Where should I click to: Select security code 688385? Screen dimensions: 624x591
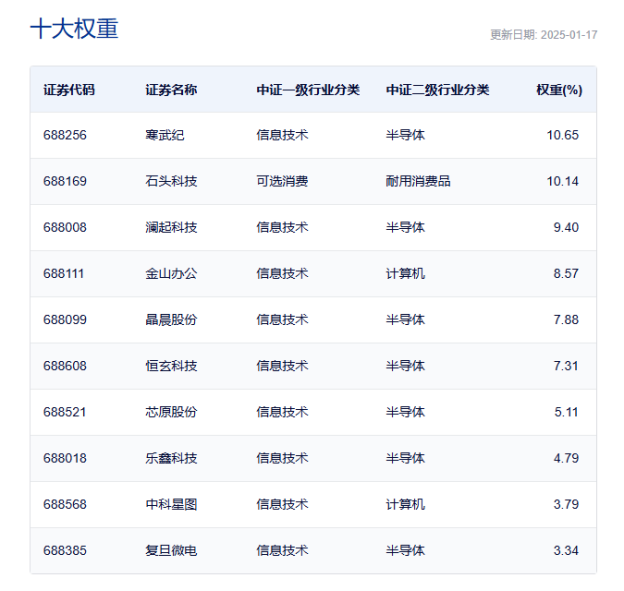click(x=65, y=551)
